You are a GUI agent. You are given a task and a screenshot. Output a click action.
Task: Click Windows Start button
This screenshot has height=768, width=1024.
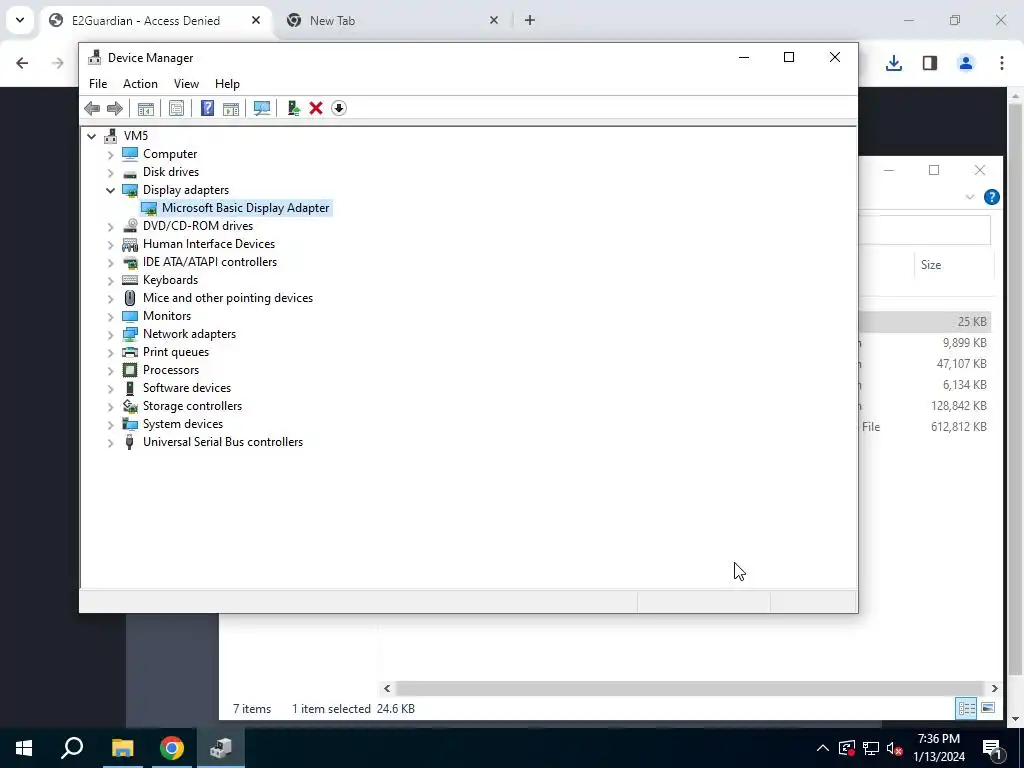24,748
